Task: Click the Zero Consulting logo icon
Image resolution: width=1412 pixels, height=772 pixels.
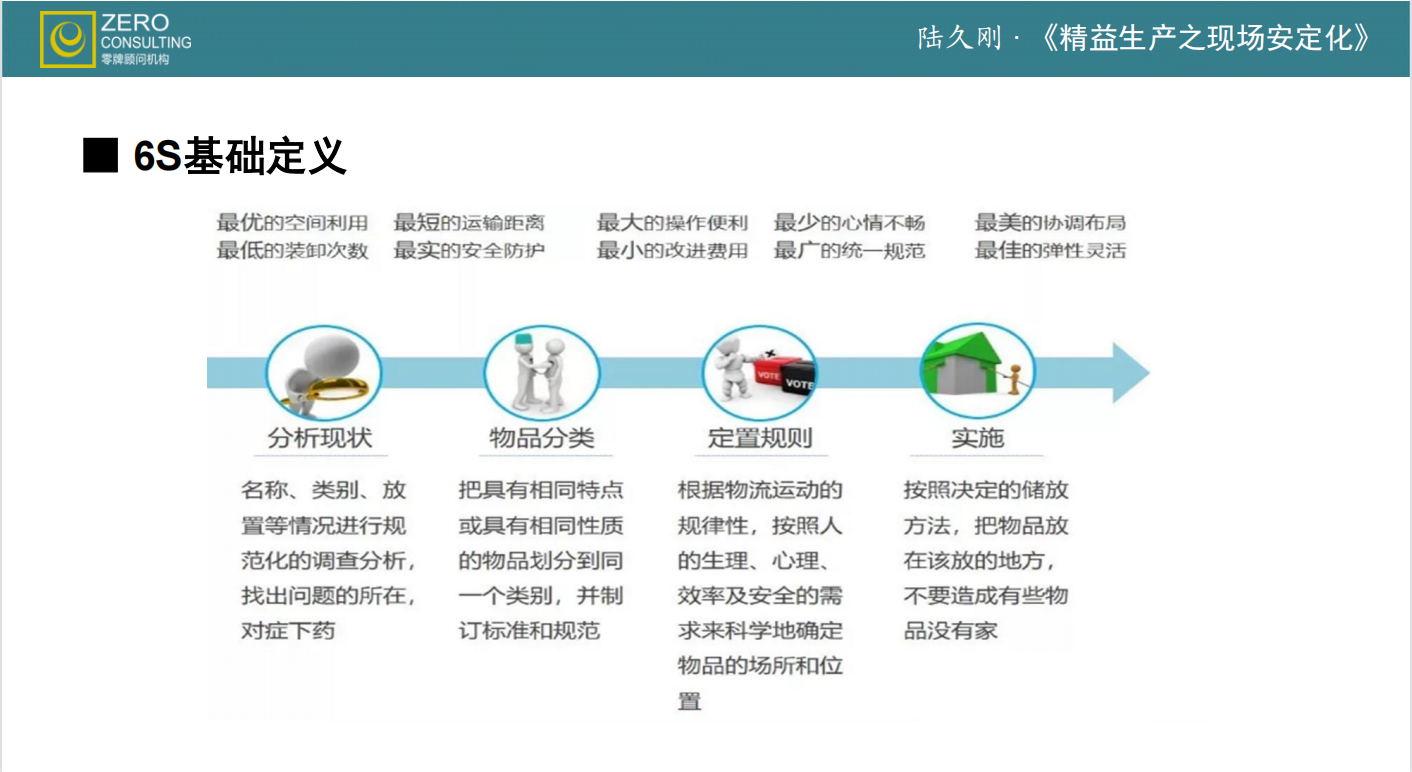Action: 68,39
